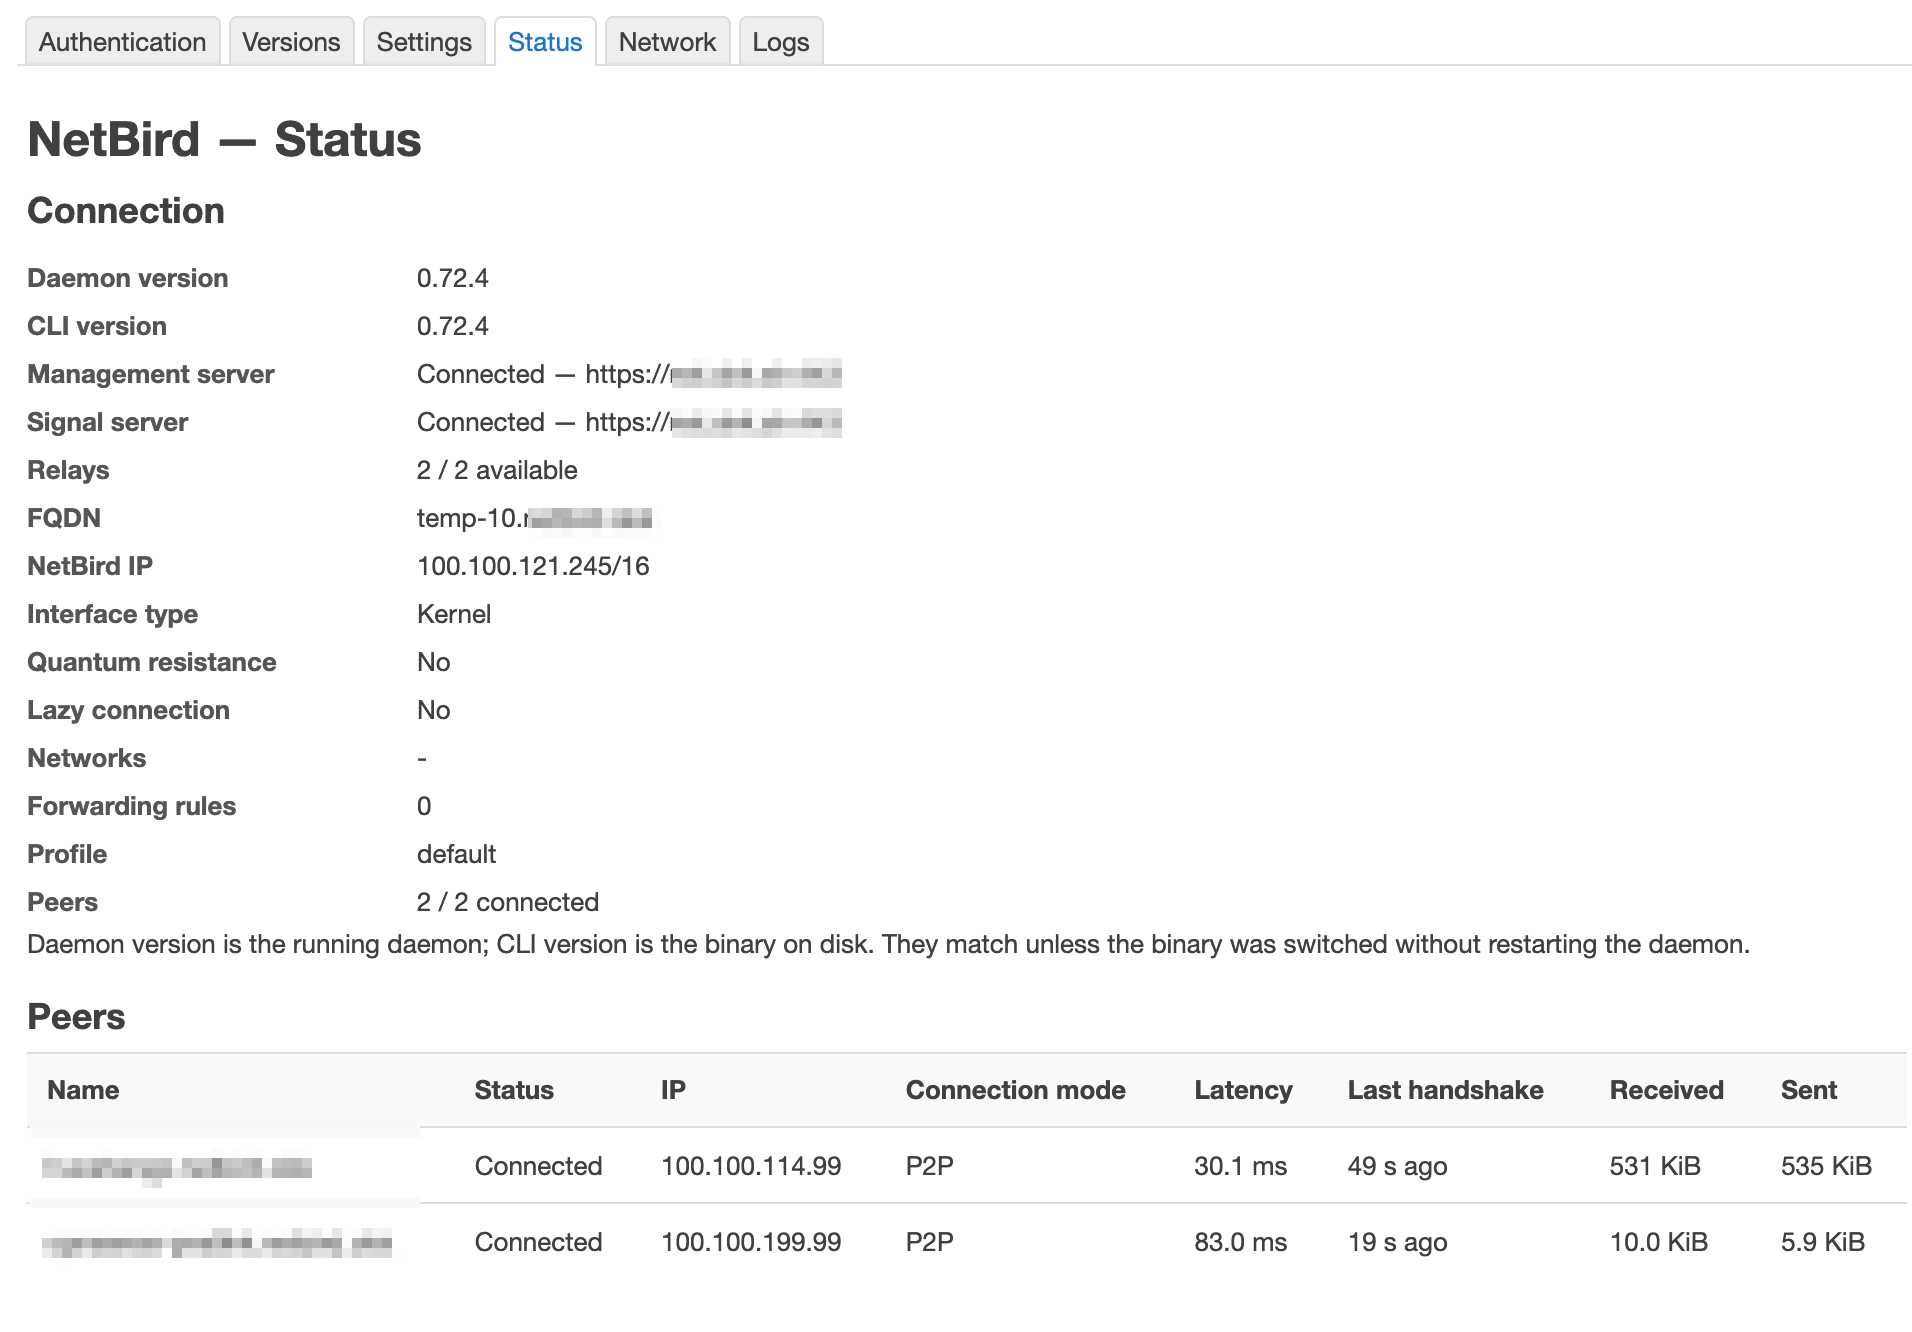Select the Status tab

coord(545,42)
